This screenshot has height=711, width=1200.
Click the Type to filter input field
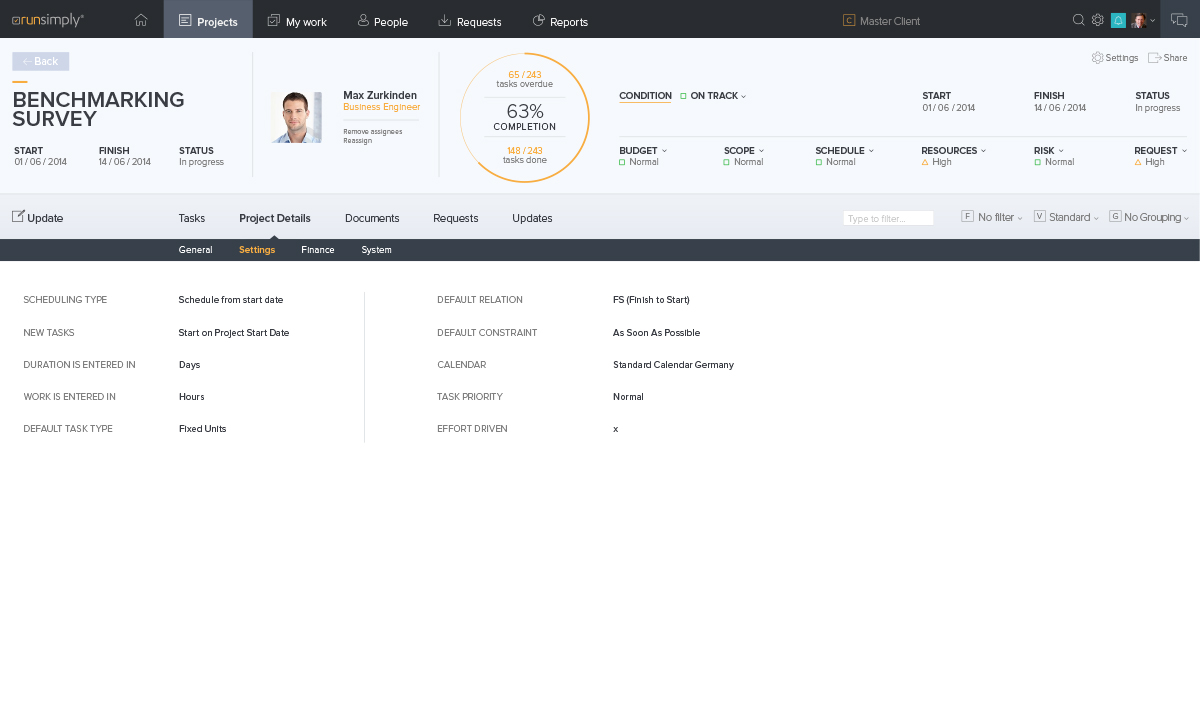coord(888,218)
